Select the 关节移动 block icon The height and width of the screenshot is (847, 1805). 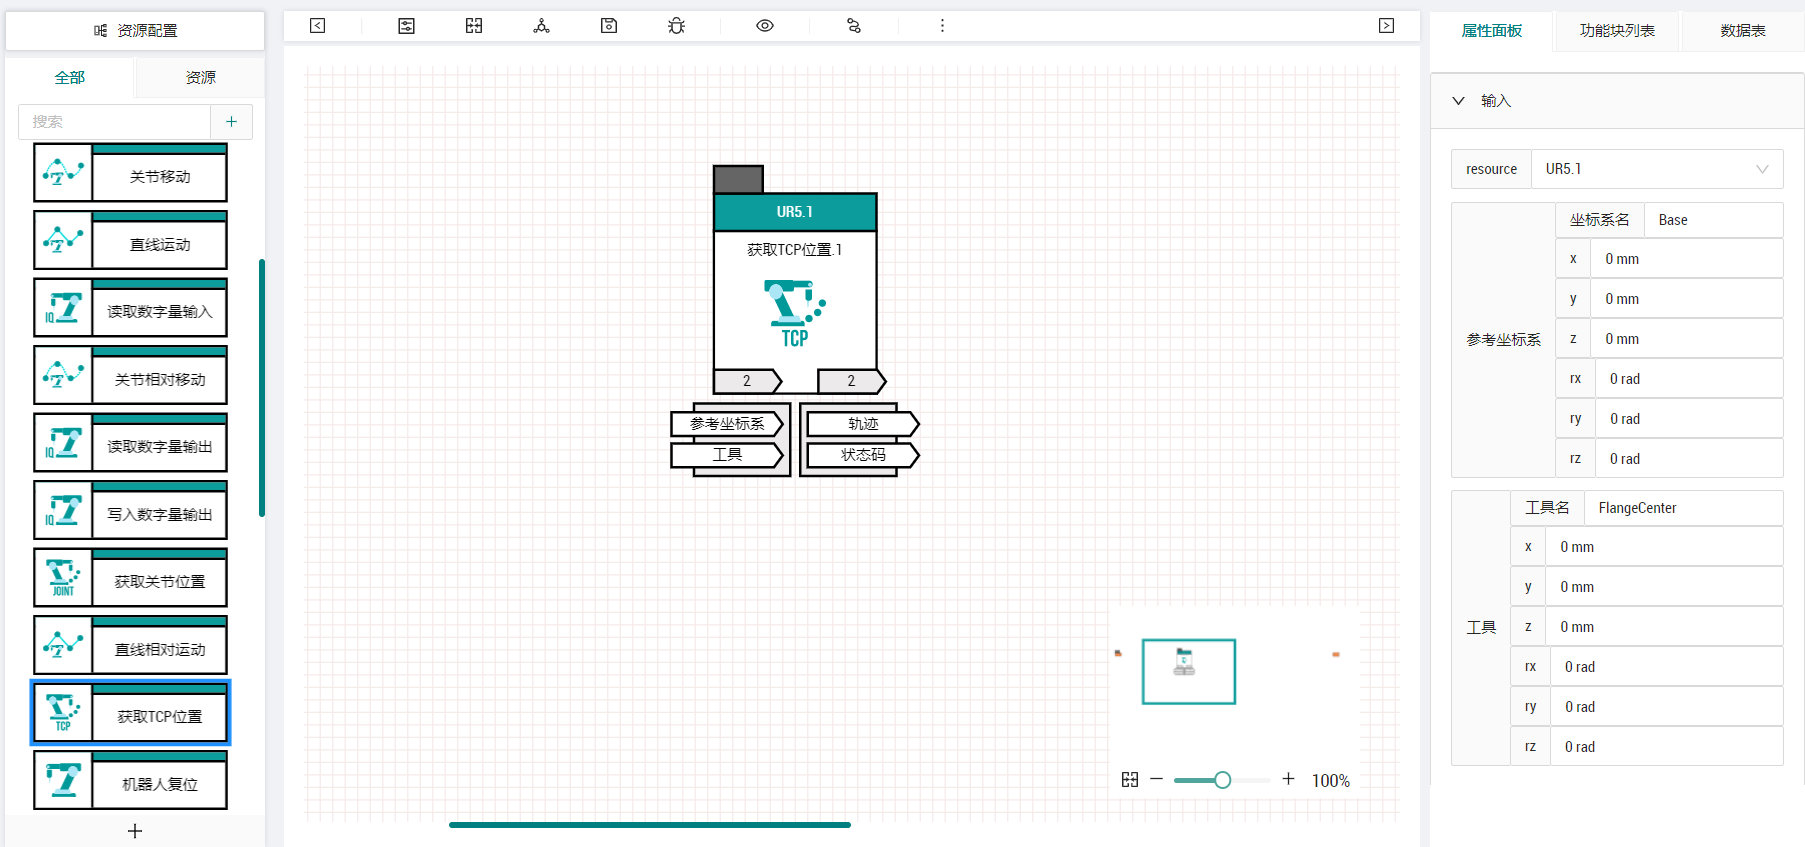pyautogui.click(x=63, y=173)
